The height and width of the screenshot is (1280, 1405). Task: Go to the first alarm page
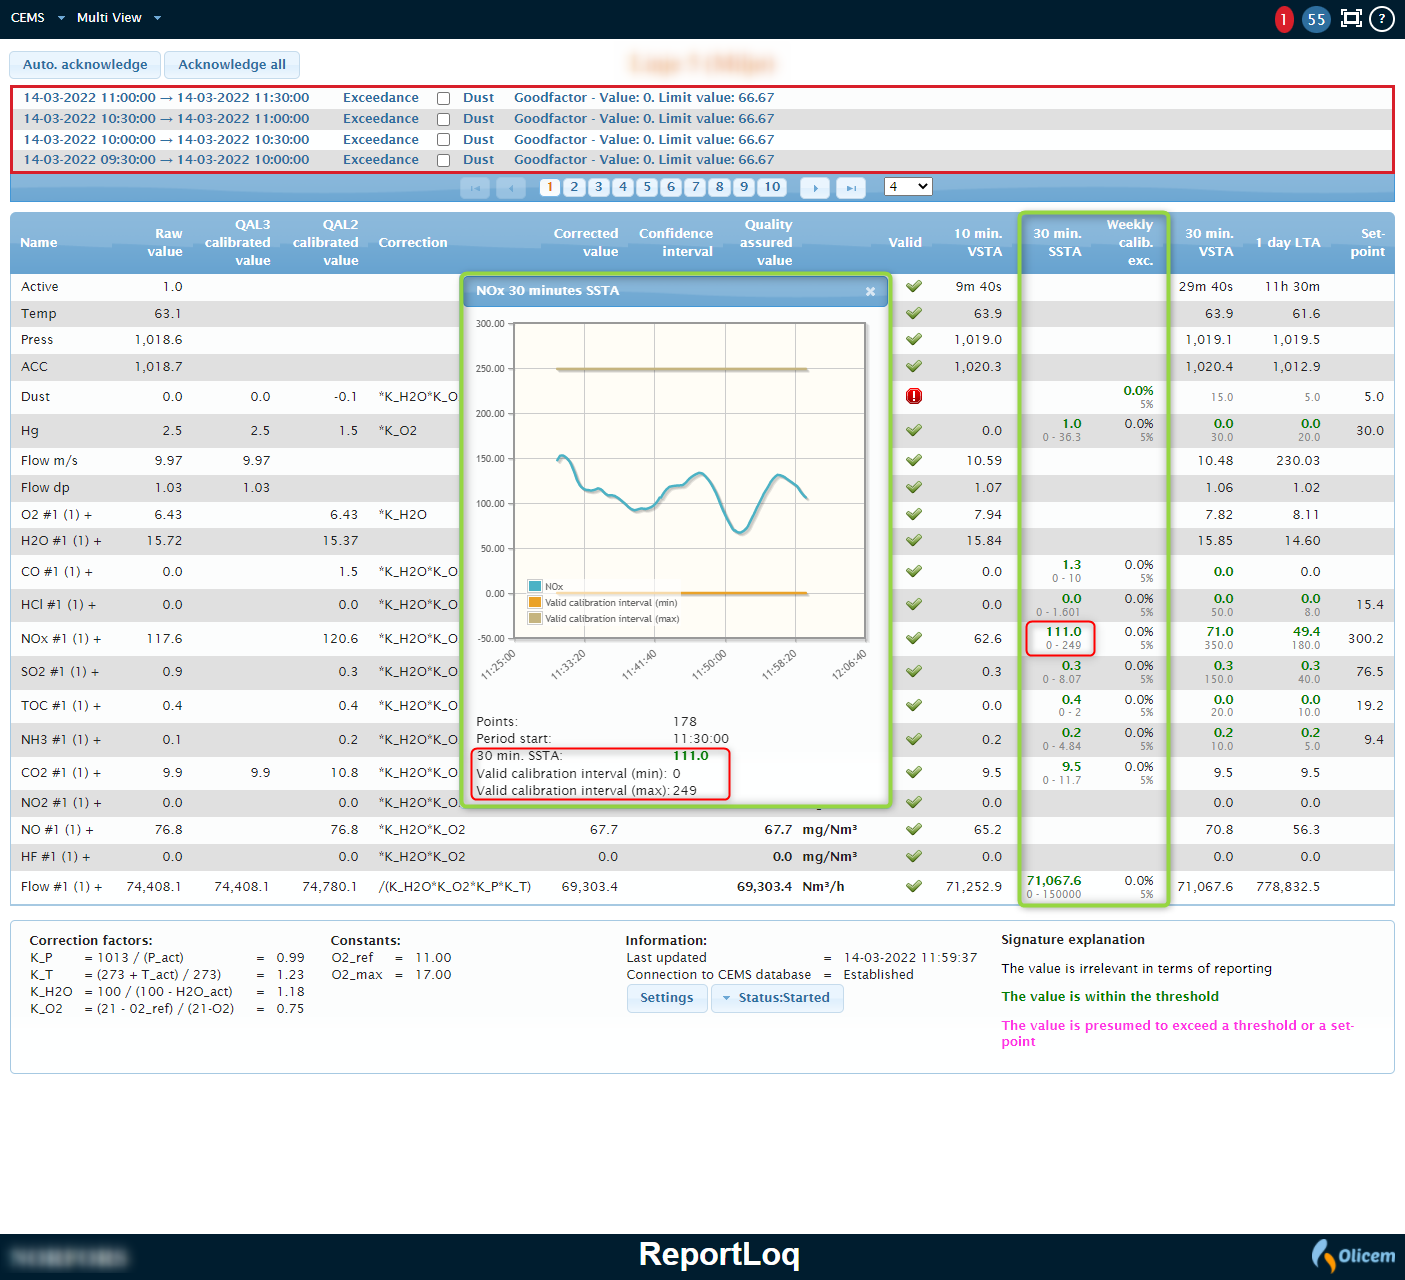(x=475, y=187)
